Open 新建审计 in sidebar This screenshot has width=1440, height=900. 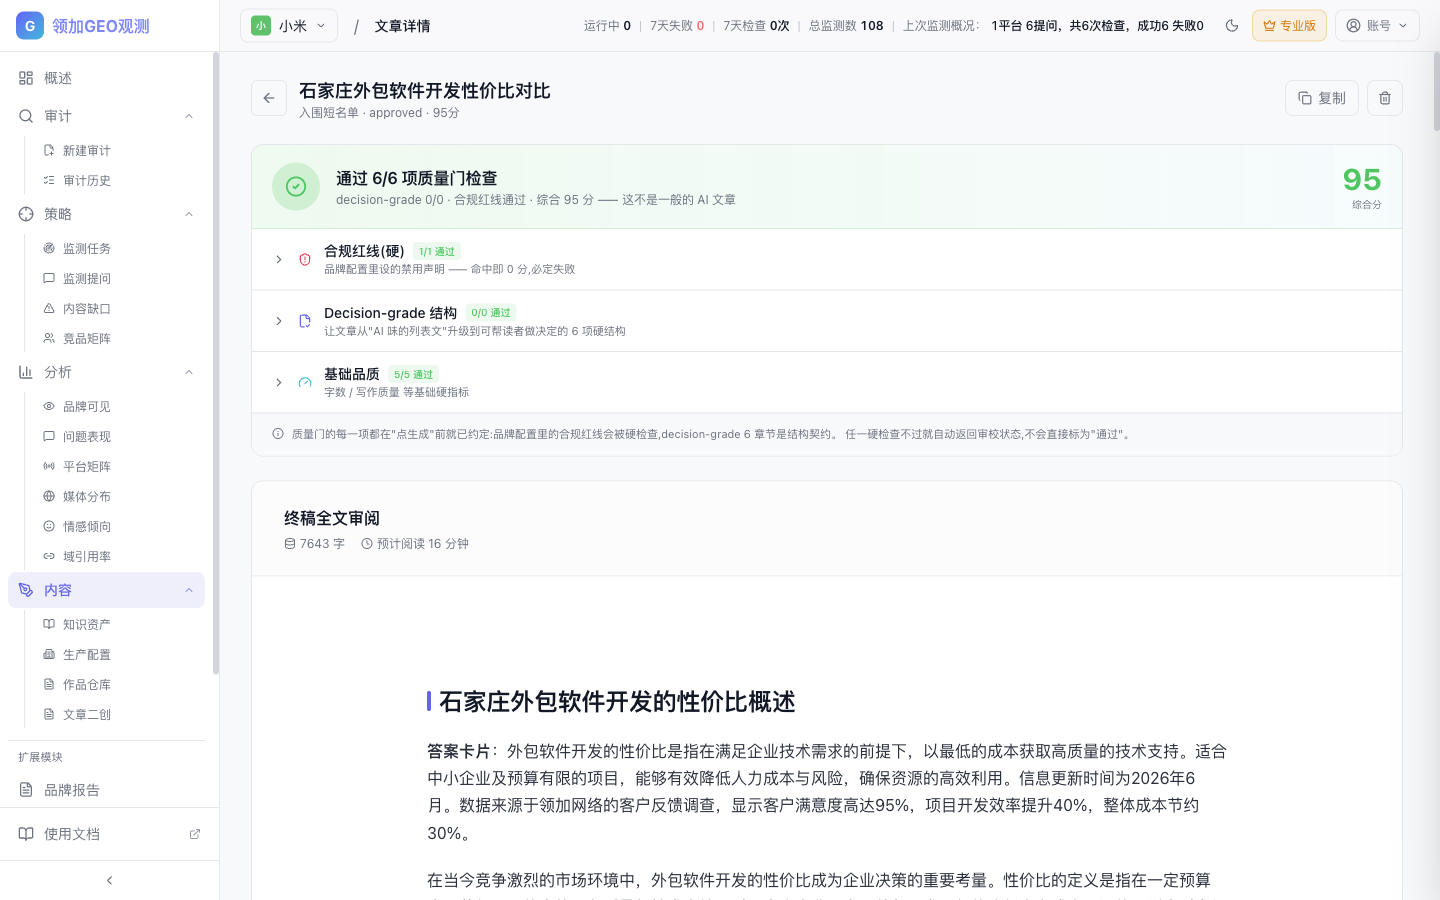(86, 150)
